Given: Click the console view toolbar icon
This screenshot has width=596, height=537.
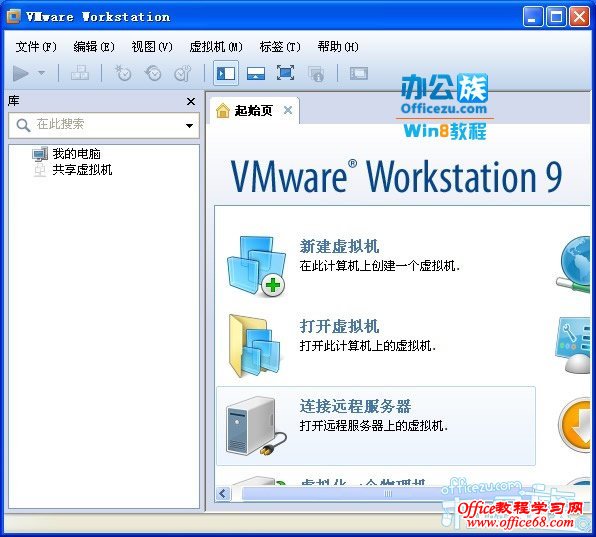Looking at the screenshot, I should pos(359,73).
